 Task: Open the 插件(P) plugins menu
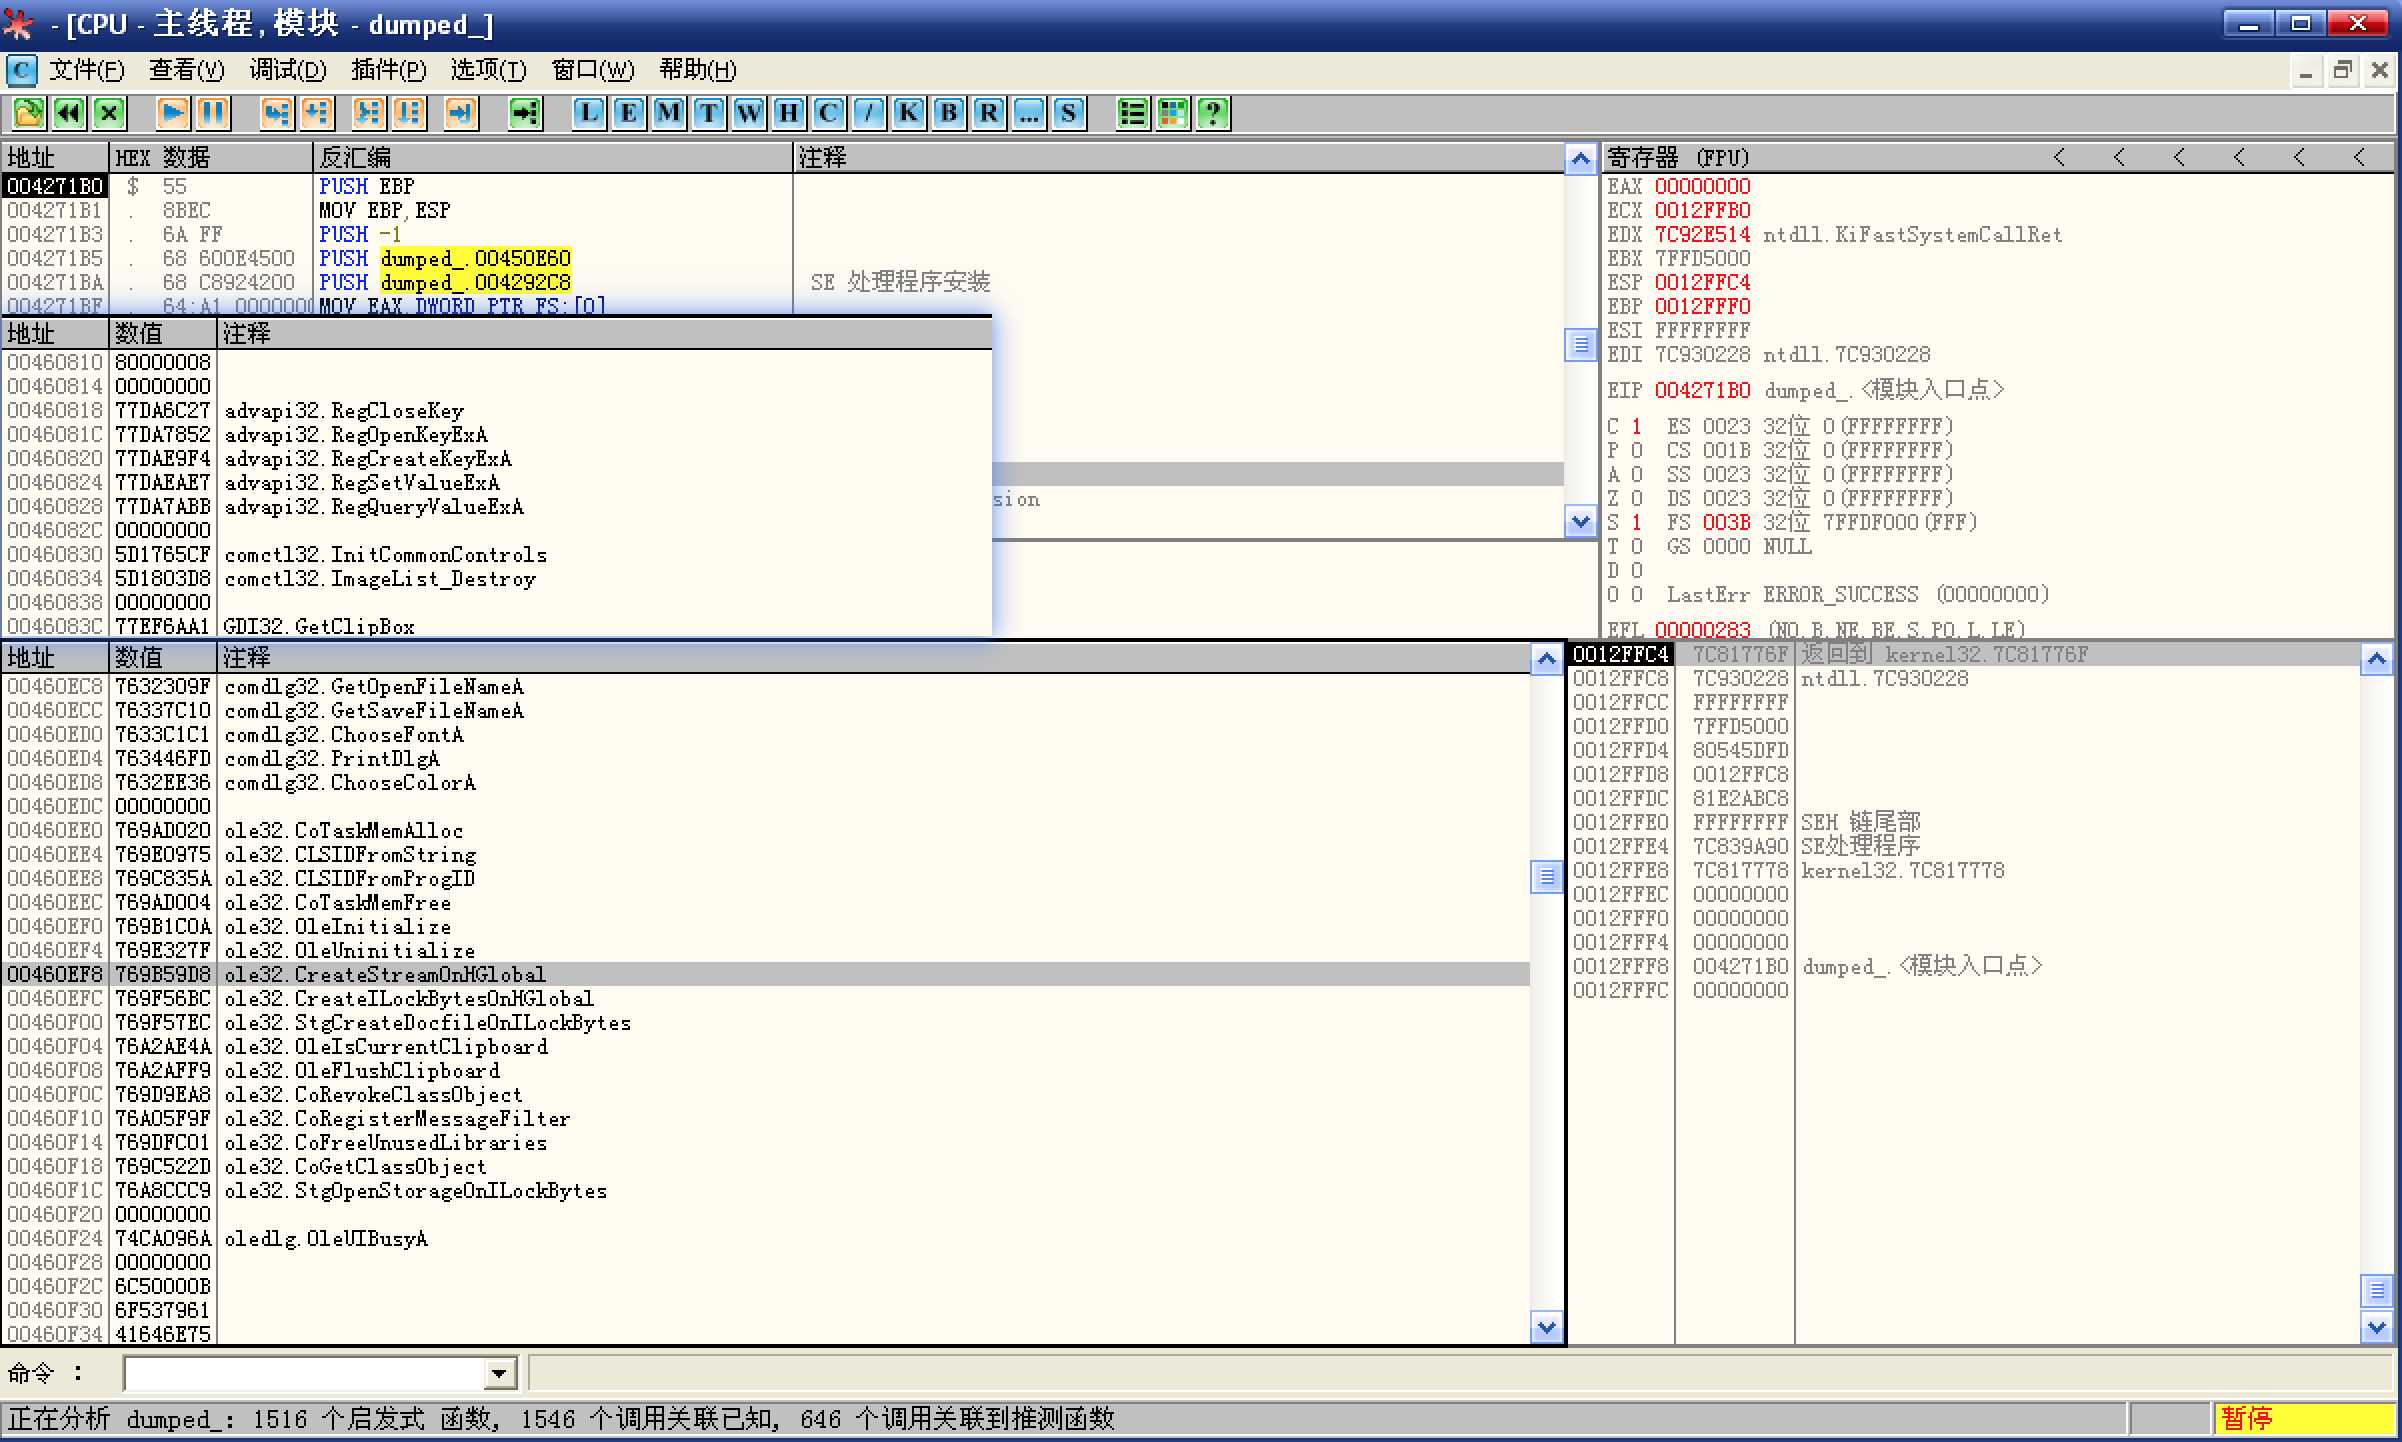coord(388,70)
